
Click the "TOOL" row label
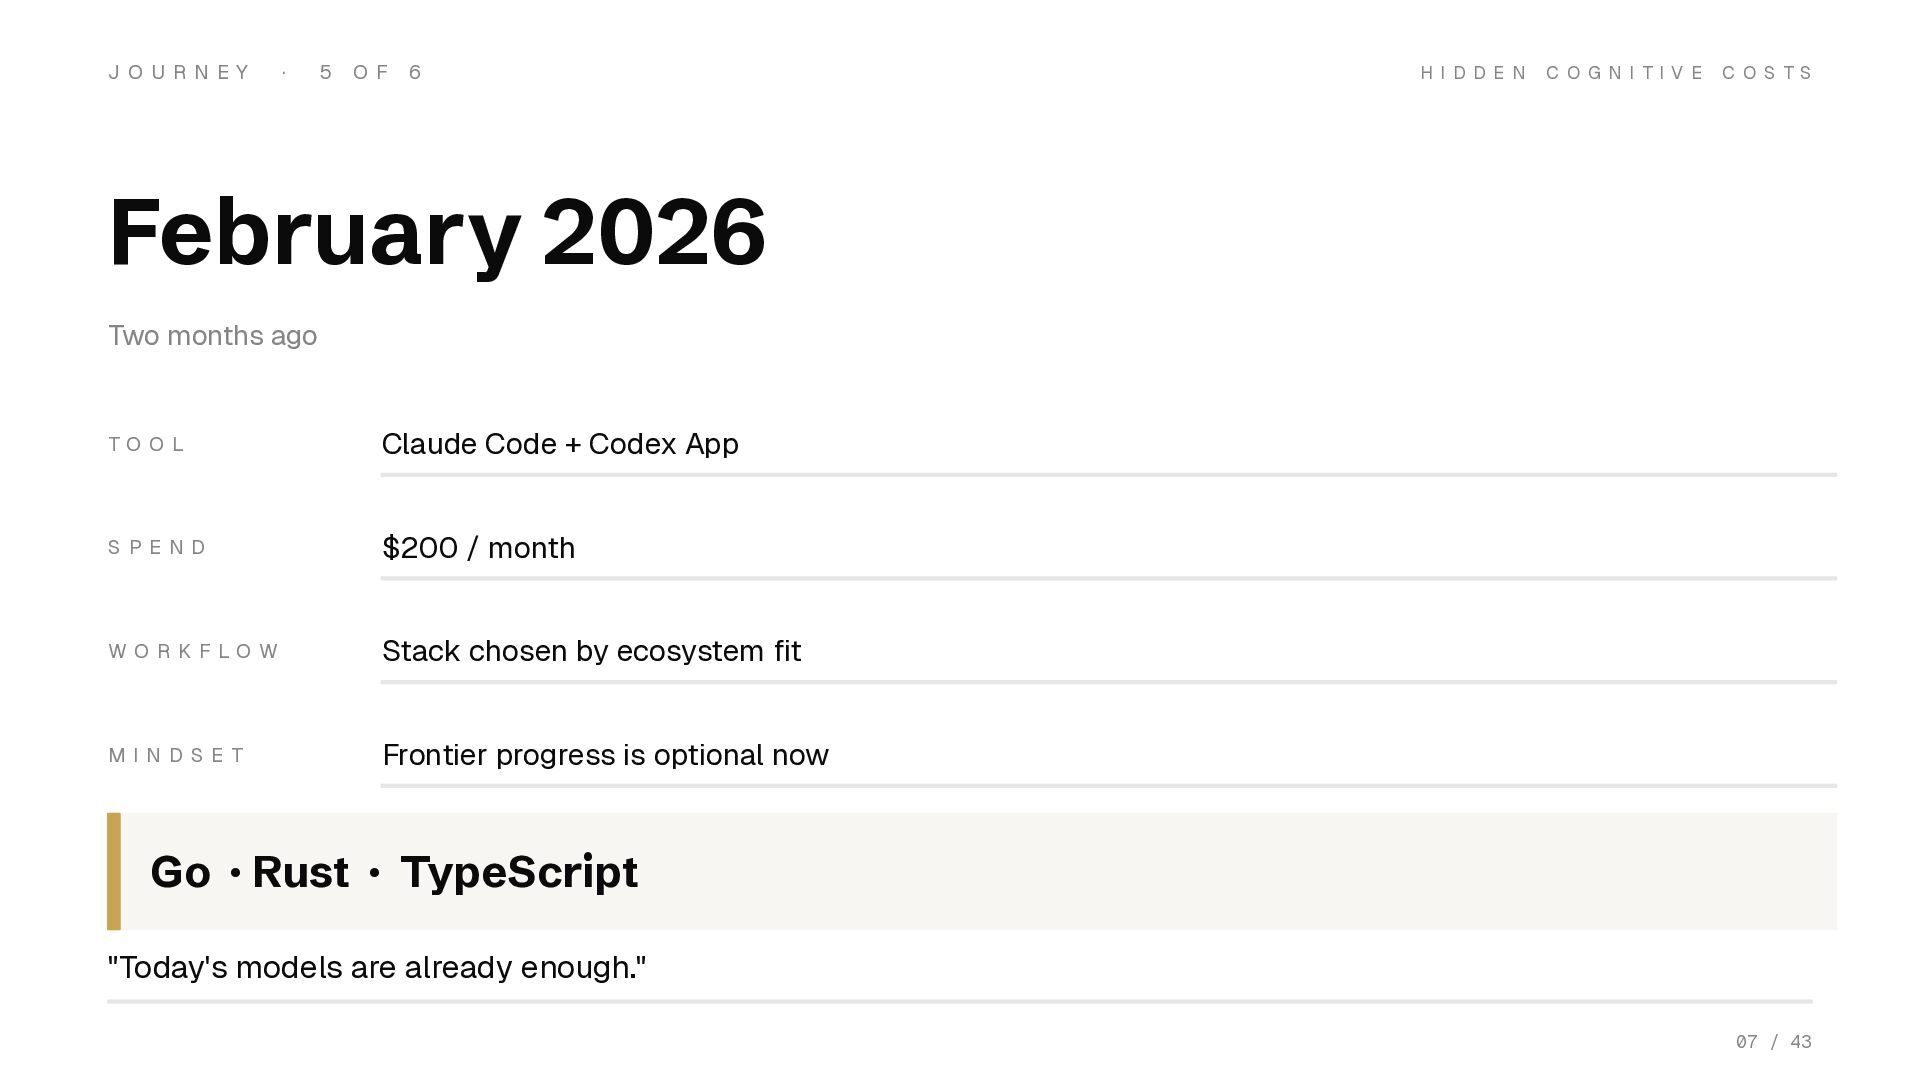click(147, 444)
